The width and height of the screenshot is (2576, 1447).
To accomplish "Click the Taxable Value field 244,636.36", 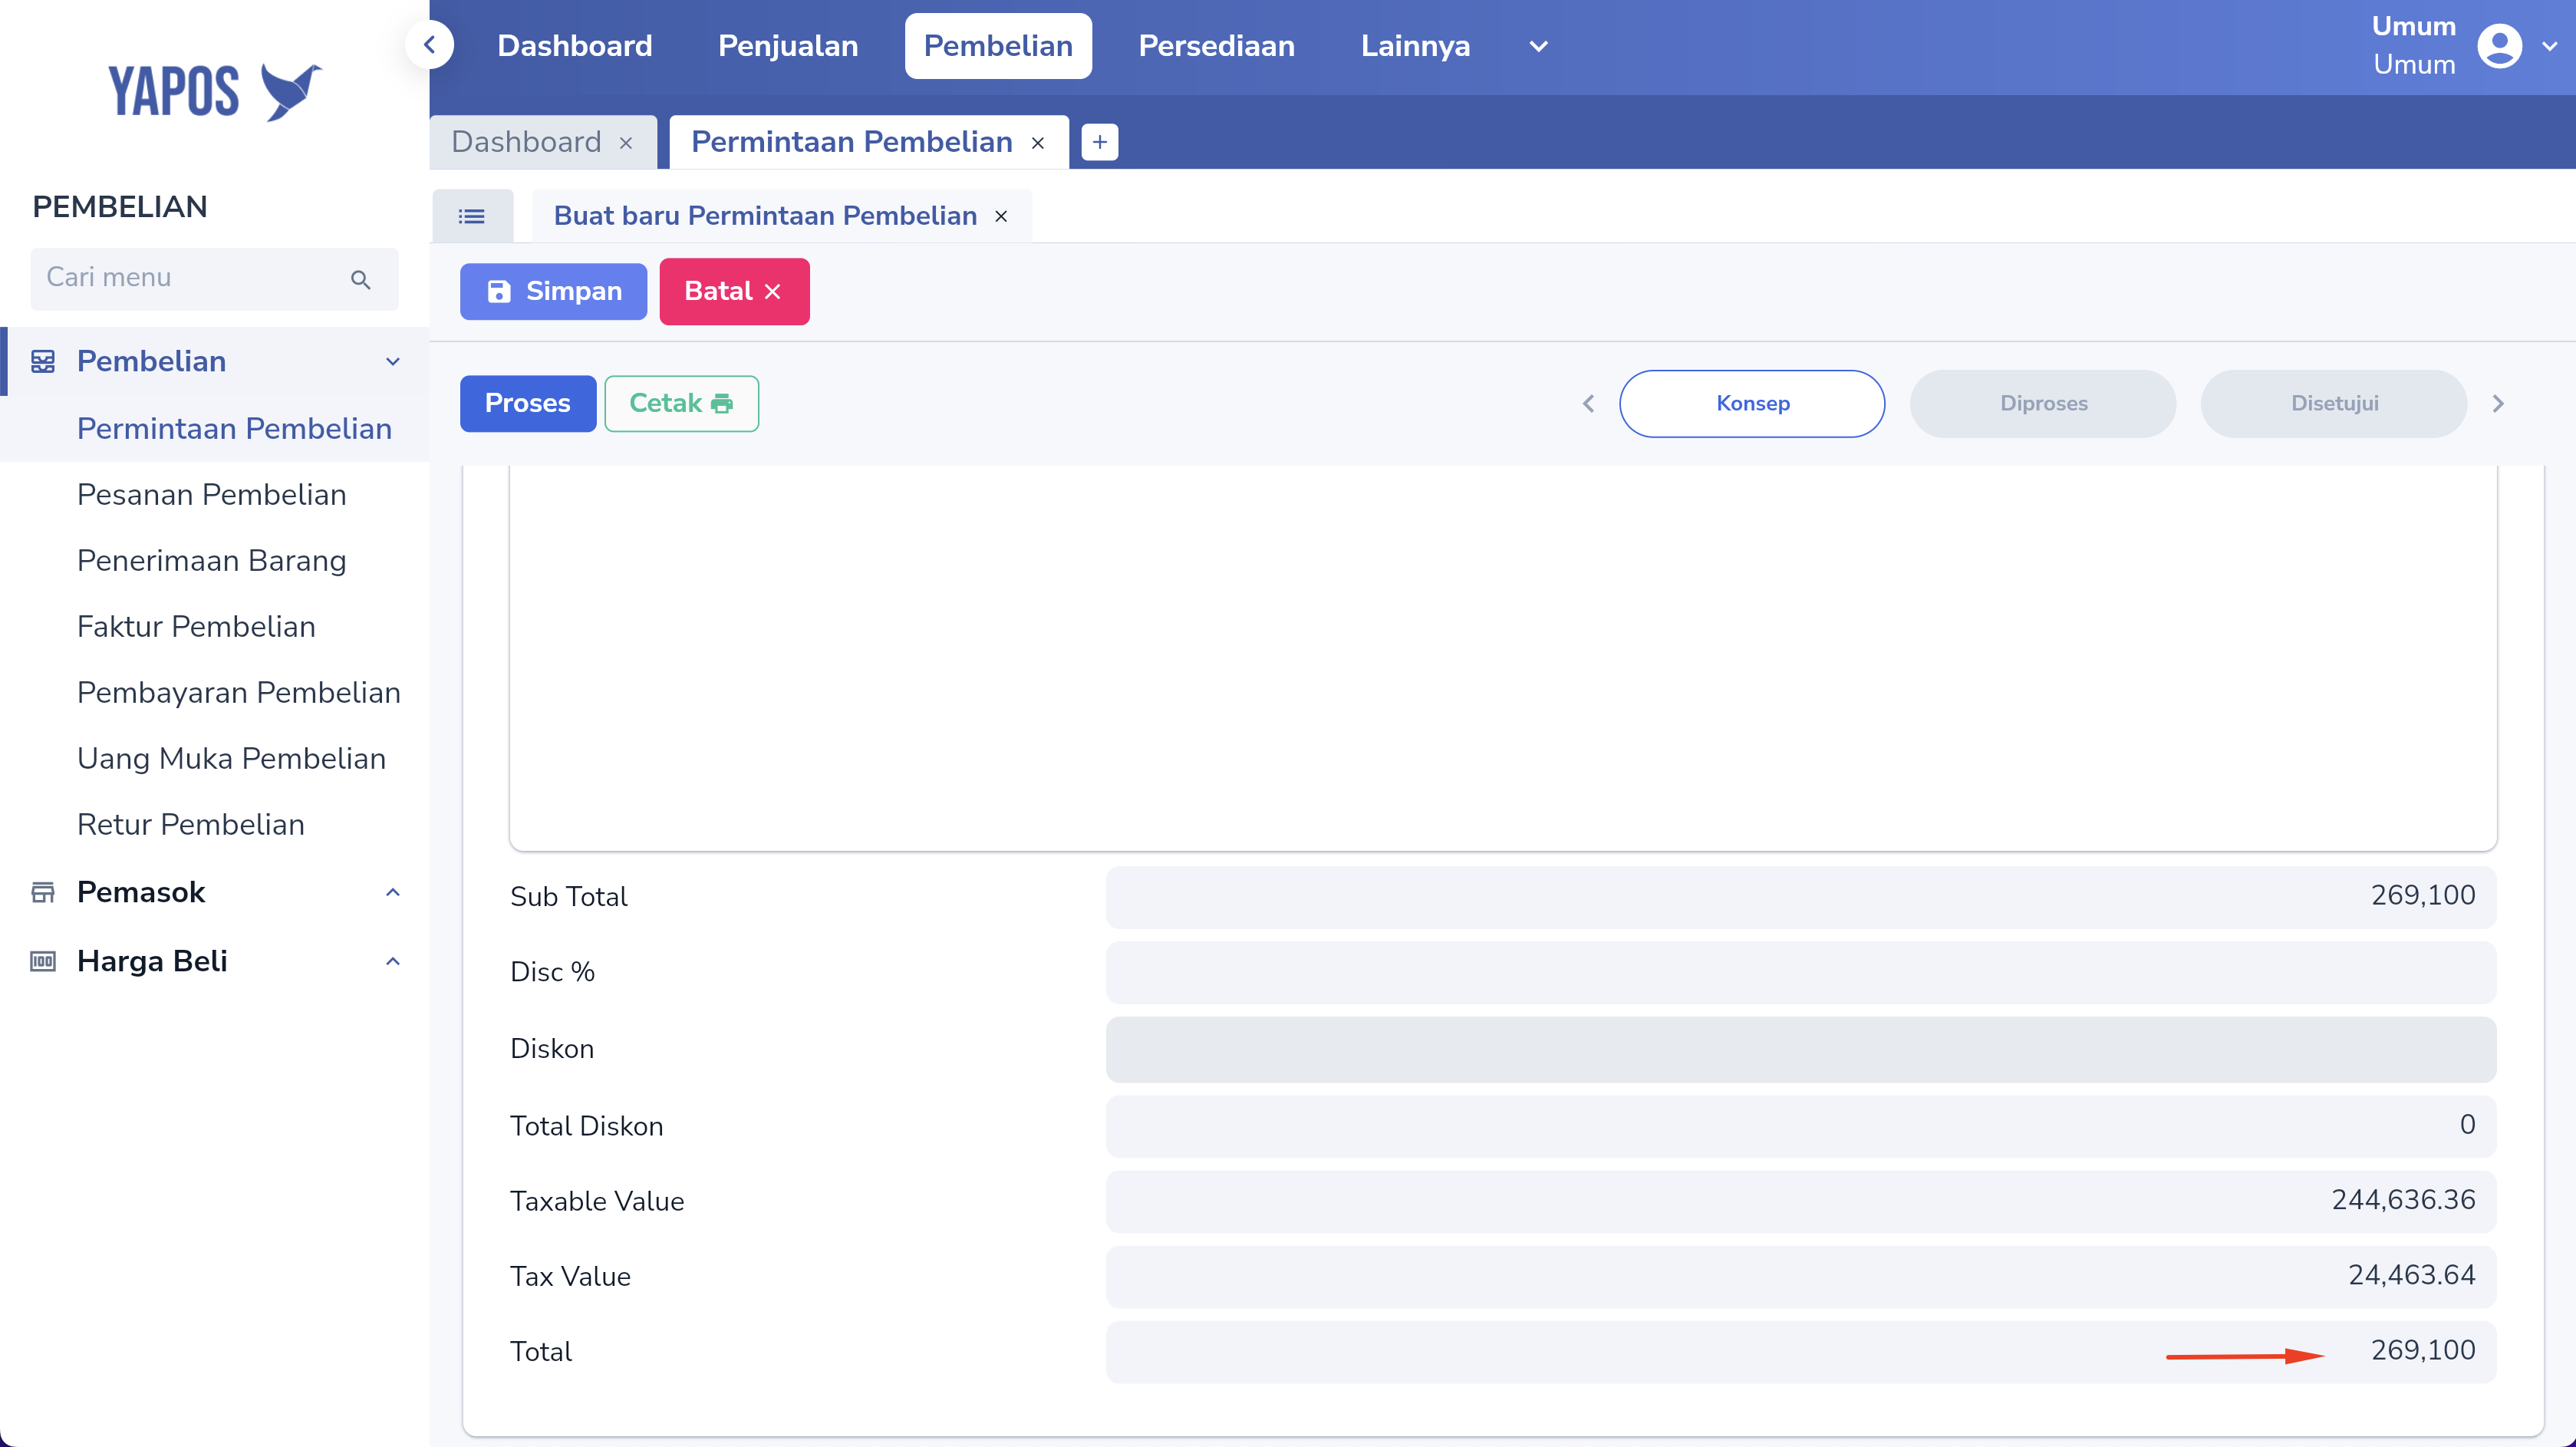I will (1801, 1201).
